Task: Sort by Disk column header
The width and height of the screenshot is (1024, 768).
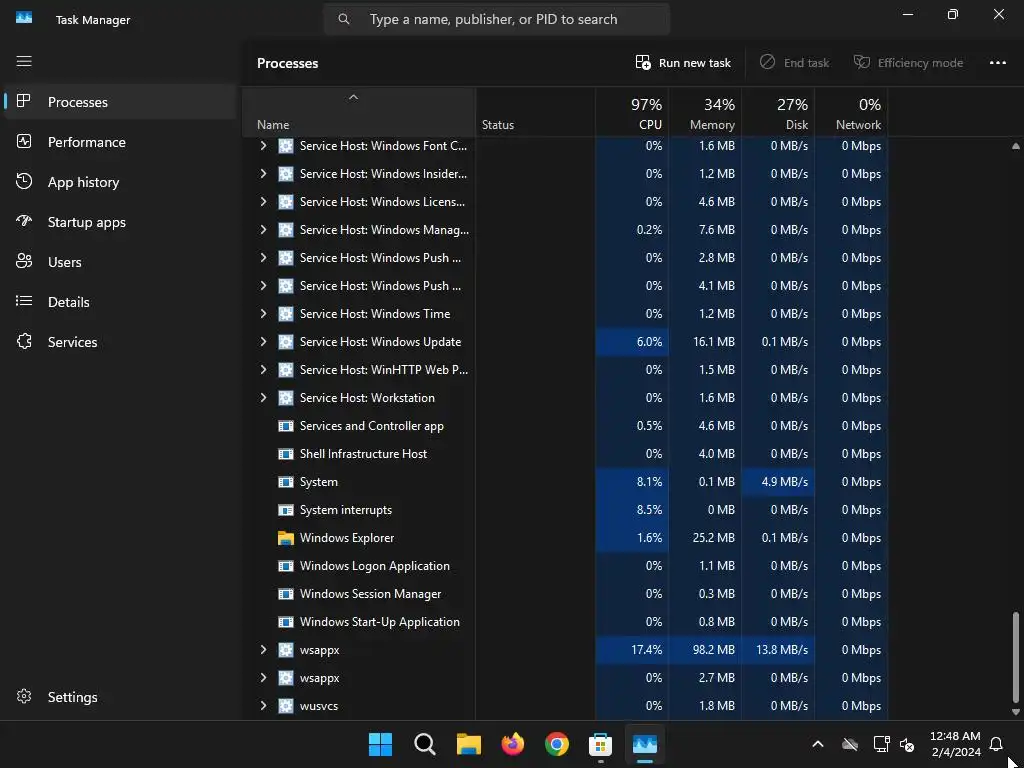Action: pos(778,112)
